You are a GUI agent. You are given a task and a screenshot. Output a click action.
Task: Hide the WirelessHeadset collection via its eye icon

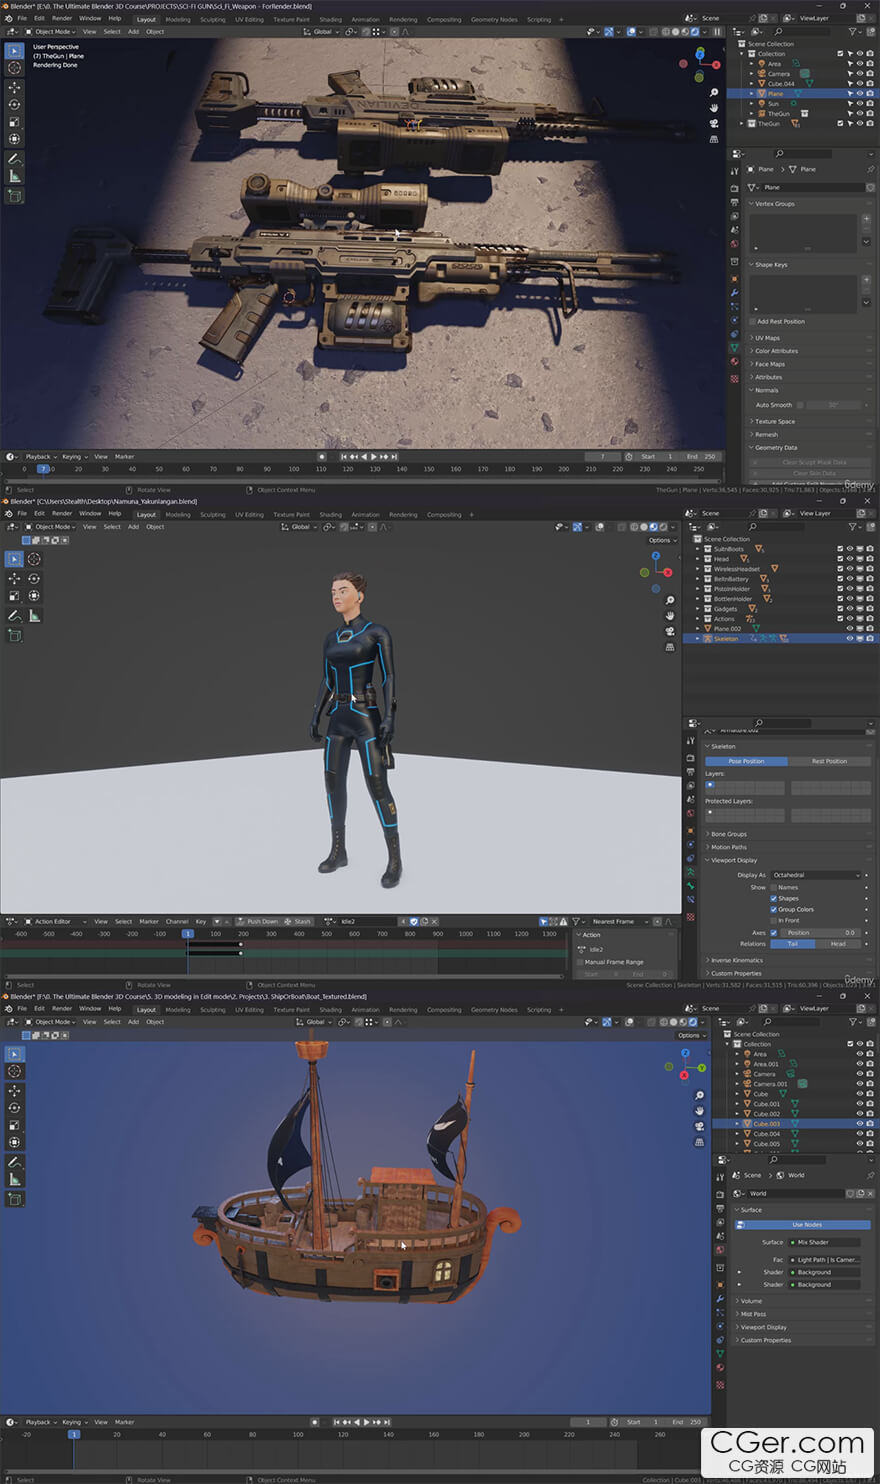point(850,569)
